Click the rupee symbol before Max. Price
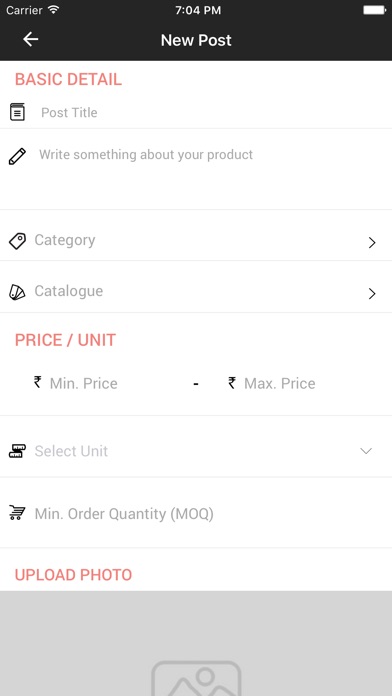The image size is (392, 696). 232,383
